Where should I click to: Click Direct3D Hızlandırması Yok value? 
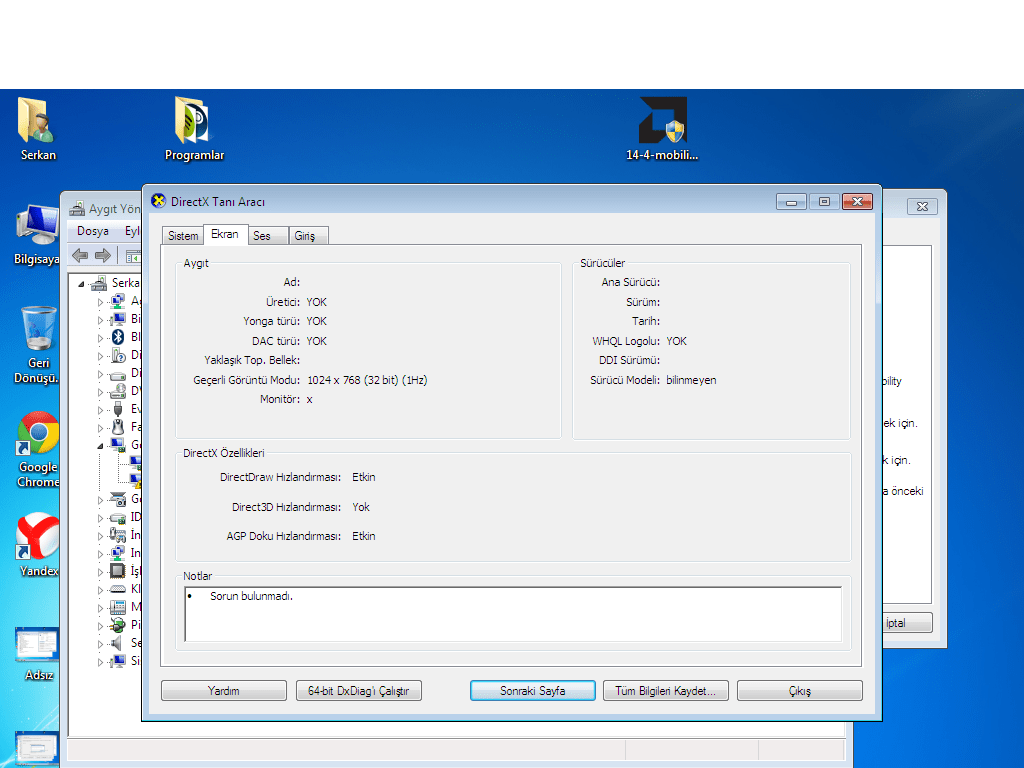click(x=360, y=507)
